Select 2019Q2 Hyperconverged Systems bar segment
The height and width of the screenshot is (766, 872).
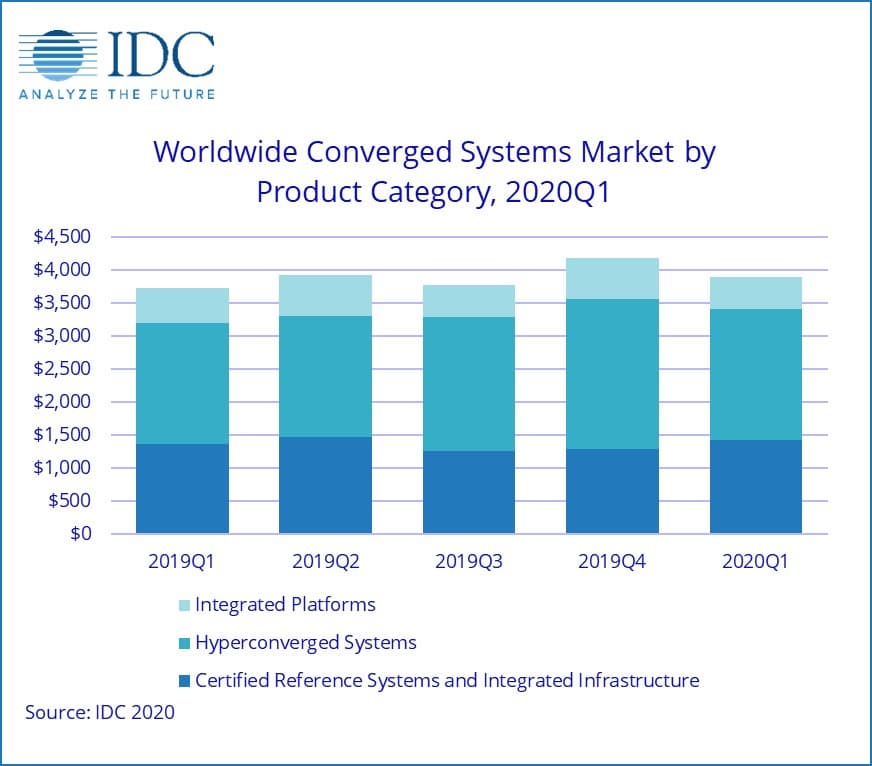pyautogui.click(x=325, y=377)
